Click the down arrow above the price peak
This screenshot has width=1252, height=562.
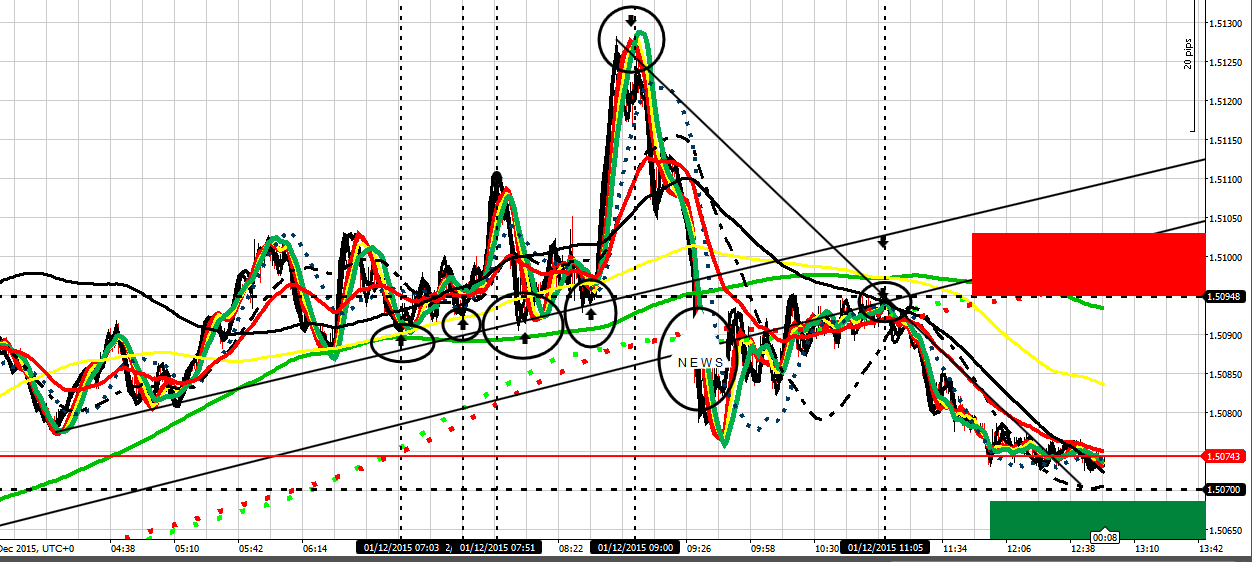tap(631, 19)
